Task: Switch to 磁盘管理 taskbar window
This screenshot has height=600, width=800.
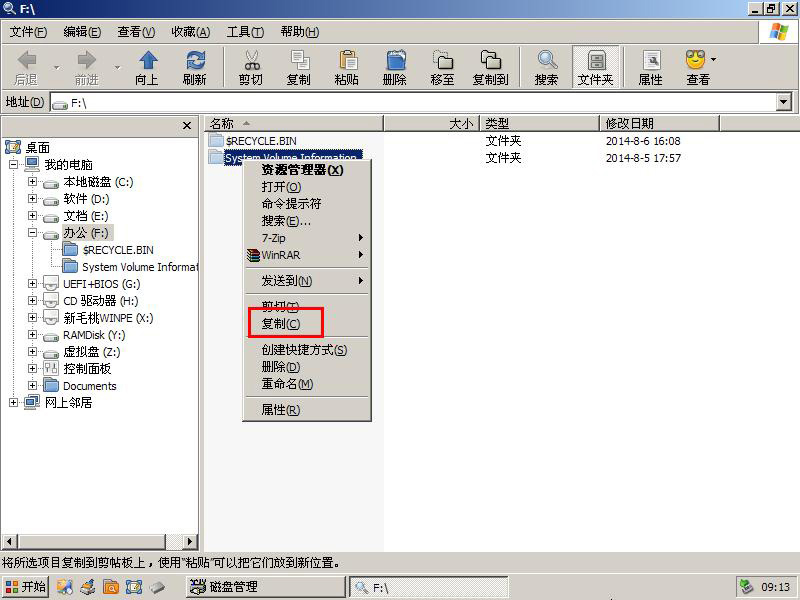Action: coord(265,587)
